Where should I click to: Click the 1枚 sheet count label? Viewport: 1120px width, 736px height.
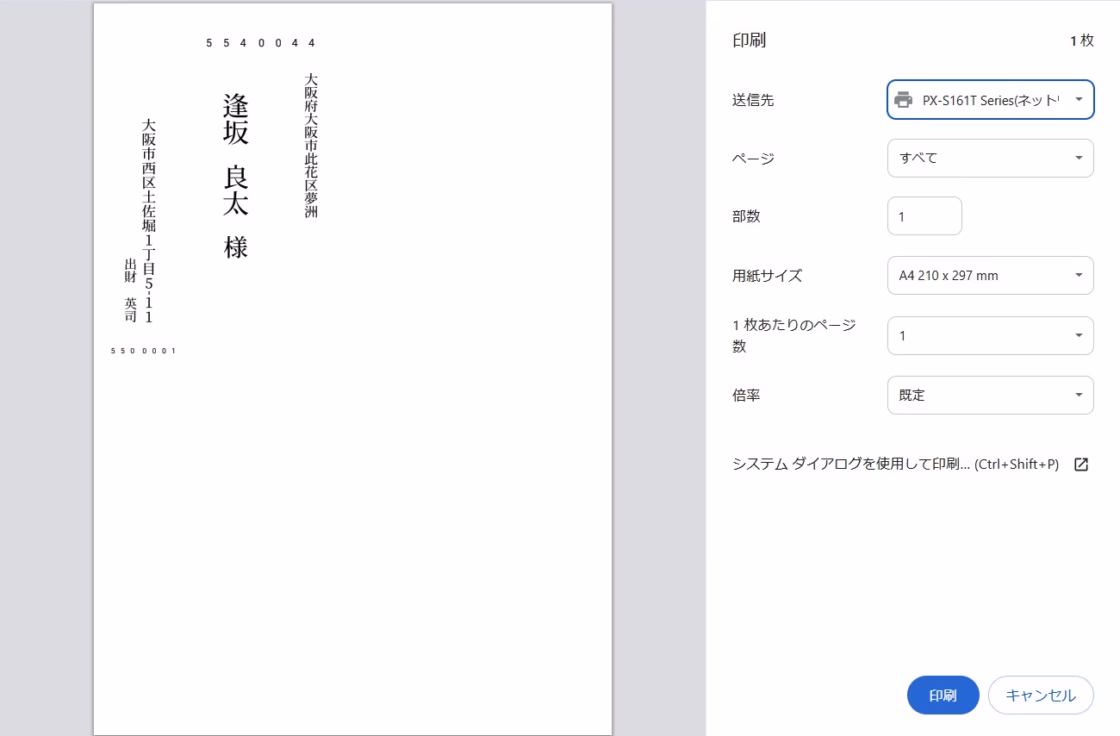tap(1081, 41)
